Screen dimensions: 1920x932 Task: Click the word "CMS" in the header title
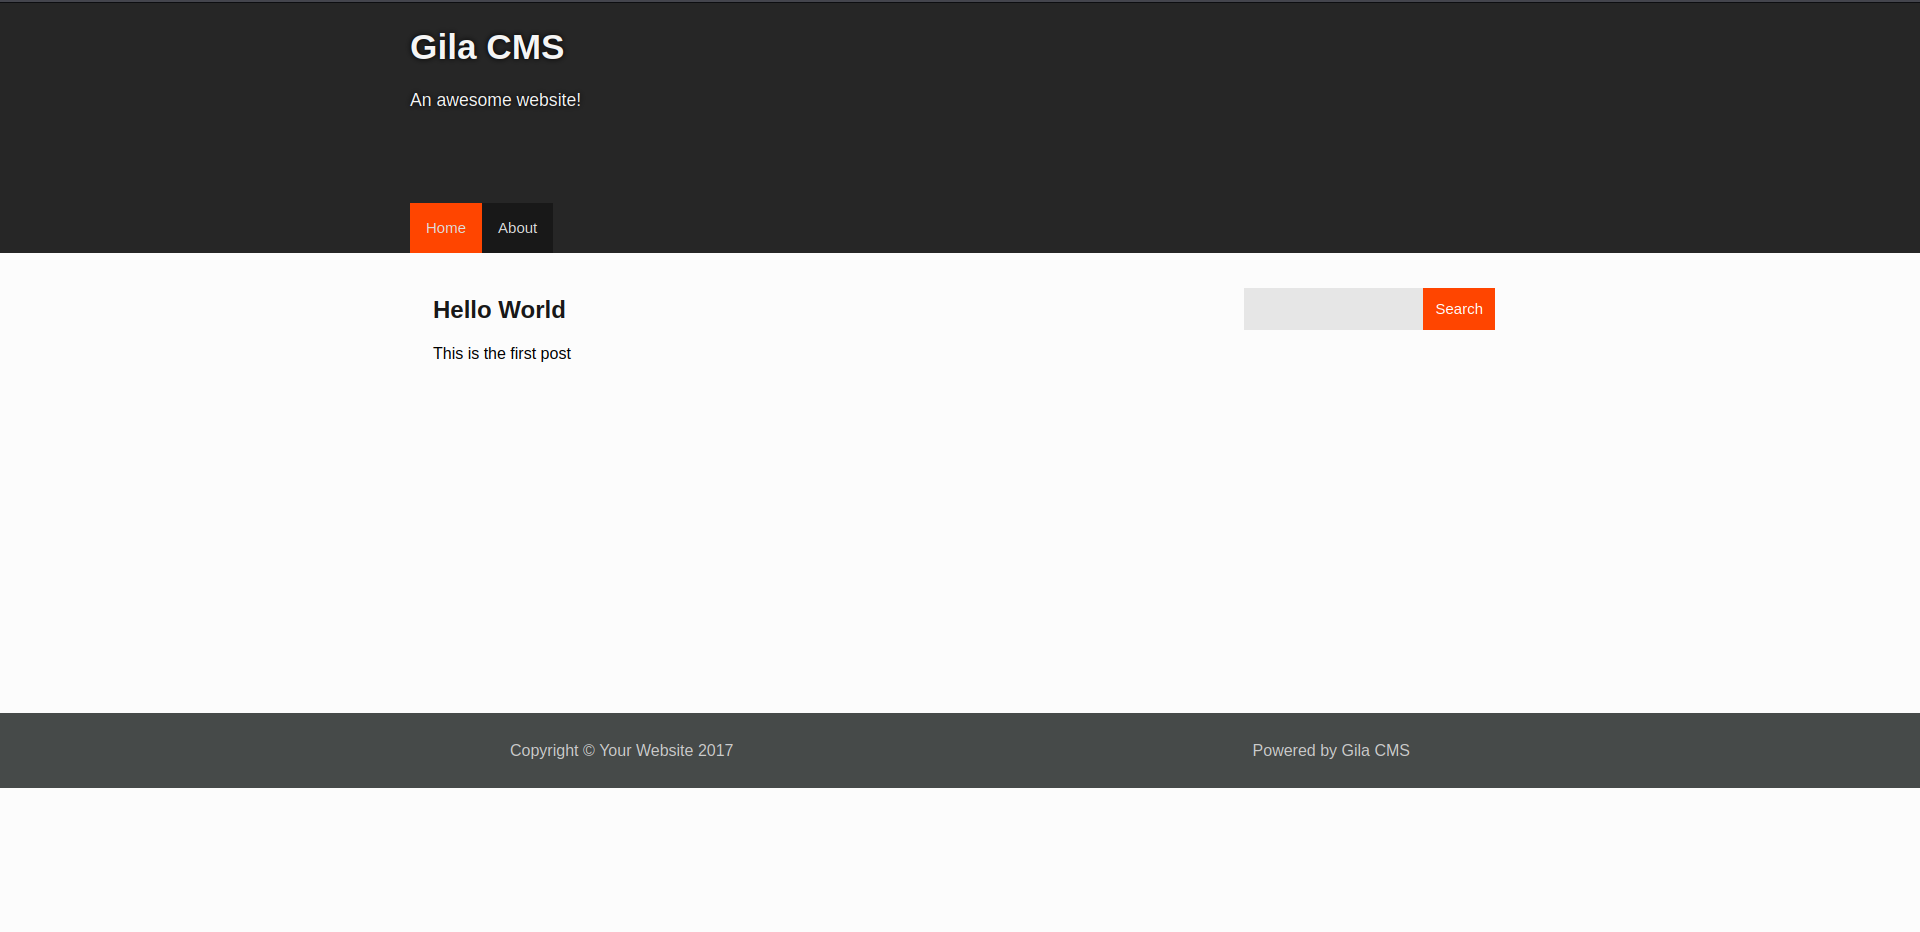pyautogui.click(x=525, y=47)
